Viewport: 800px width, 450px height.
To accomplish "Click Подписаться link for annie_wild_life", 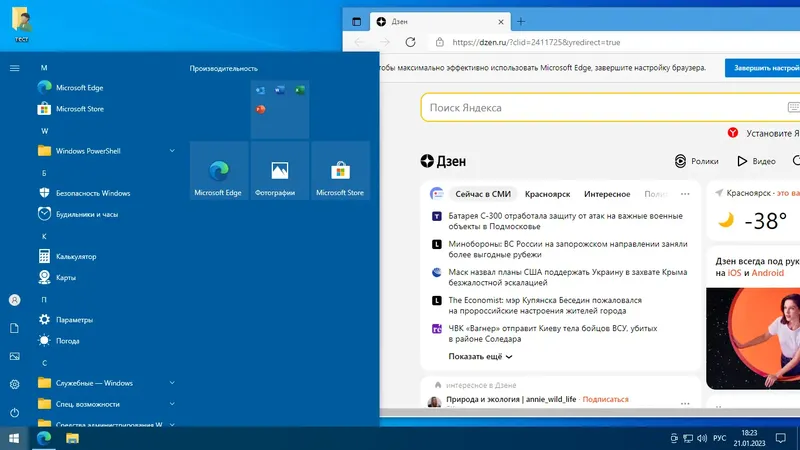I will coord(605,399).
